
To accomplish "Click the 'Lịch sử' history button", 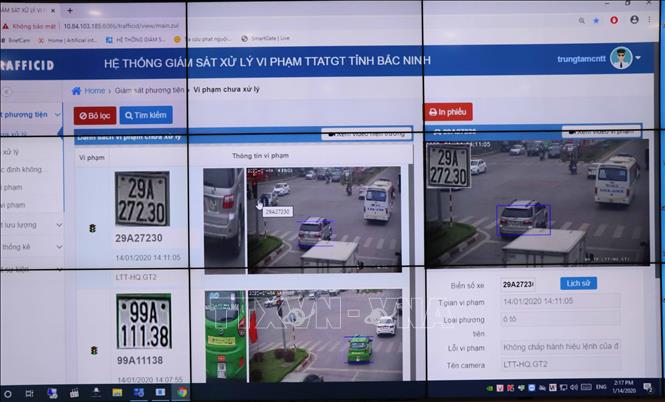I will [578, 283].
